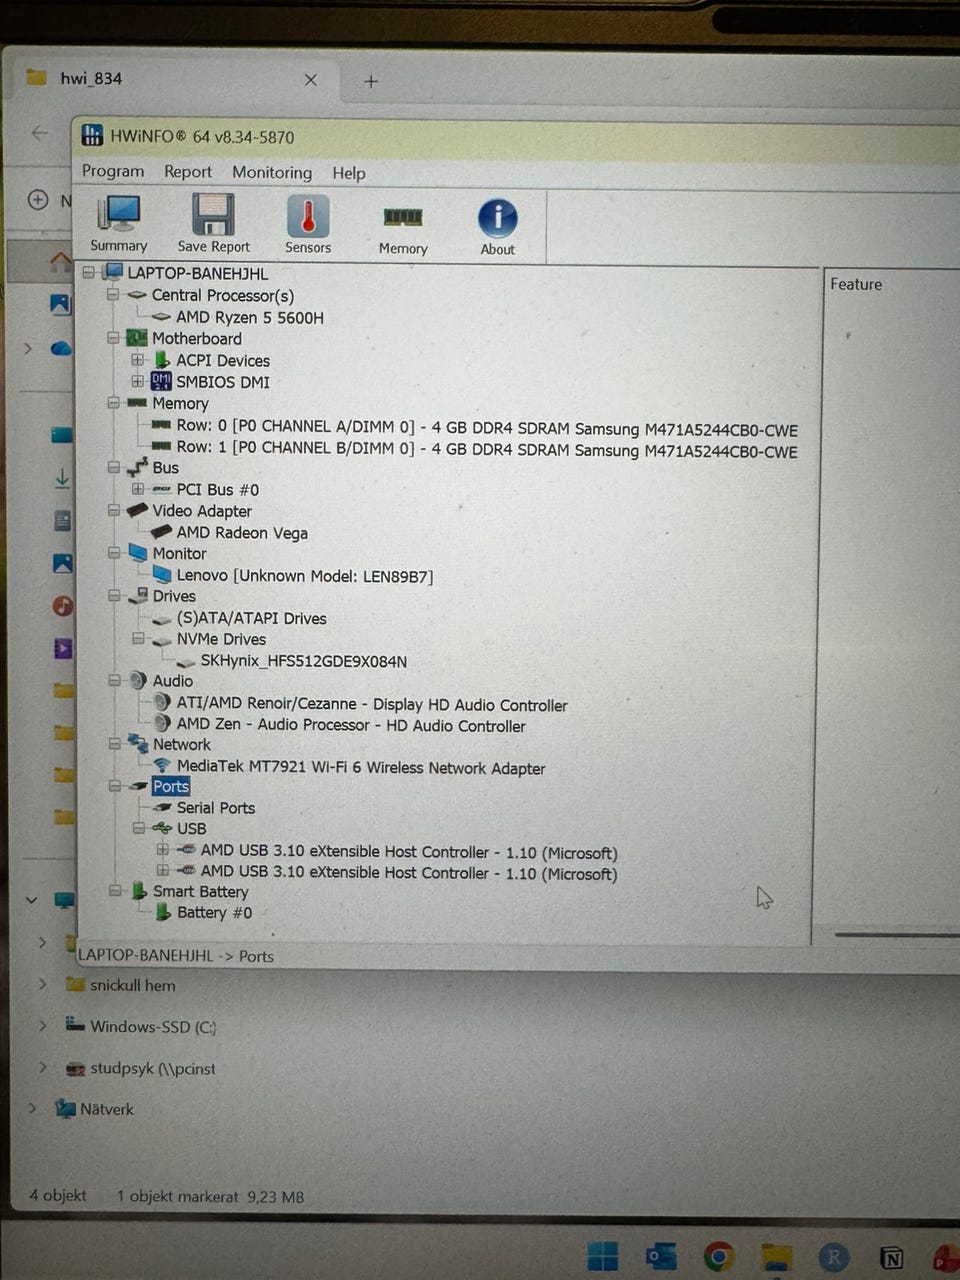Image resolution: width=960 pixels, height=1280 pixels.
Task: Open Outlook from the taskbar
Action: click(661, 1256)
